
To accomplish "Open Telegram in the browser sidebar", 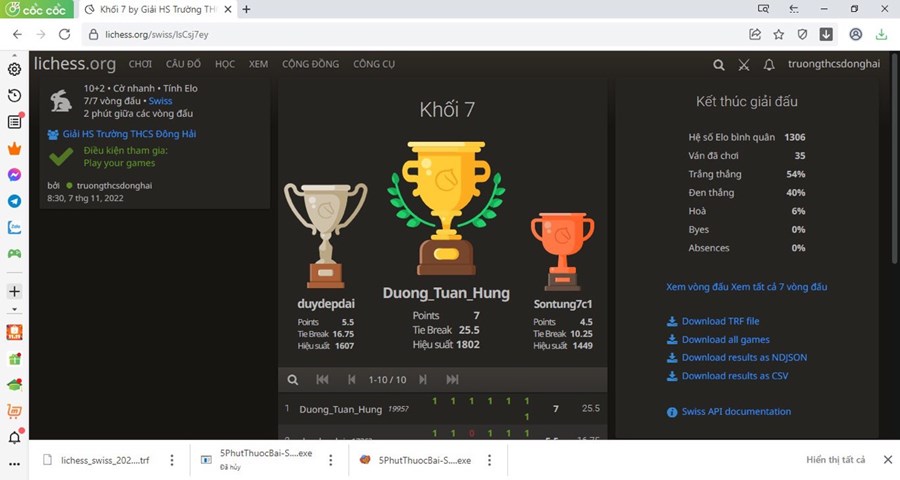I will pyautogui.click(x=15, y=201).
